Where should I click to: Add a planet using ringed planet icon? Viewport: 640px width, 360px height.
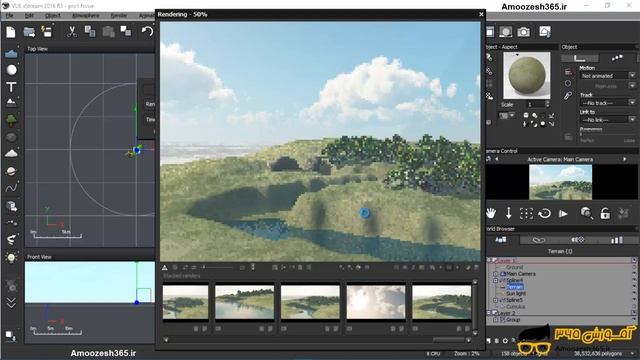pos(11,171)
